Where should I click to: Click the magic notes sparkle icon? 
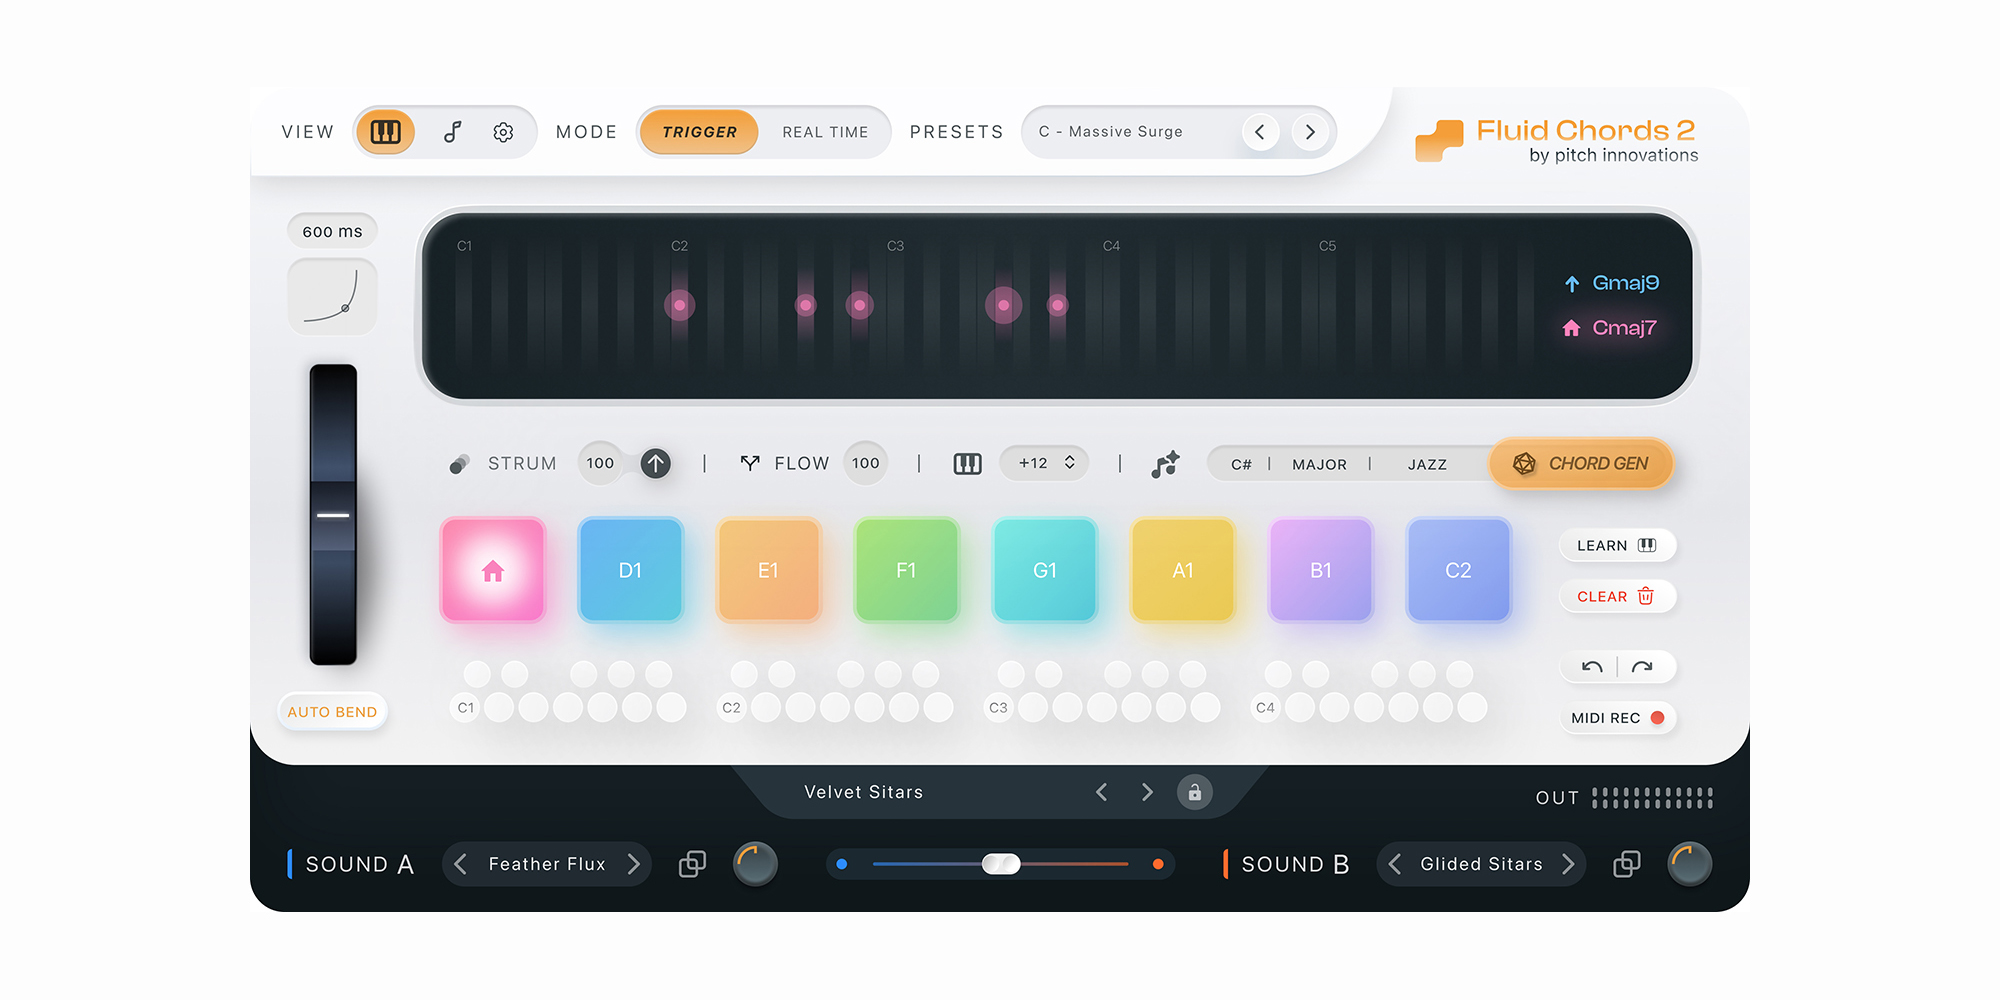[x=1165, y=464]
